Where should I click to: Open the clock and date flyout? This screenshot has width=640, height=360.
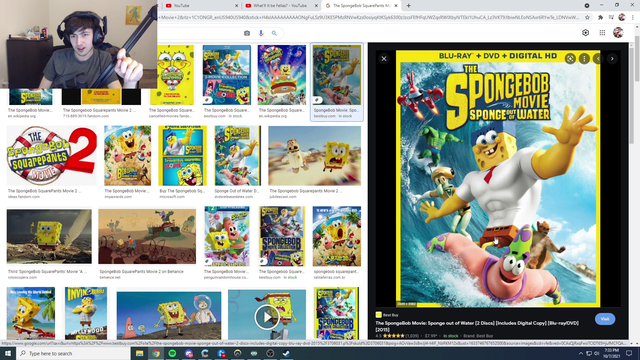(x=611, y=353)
